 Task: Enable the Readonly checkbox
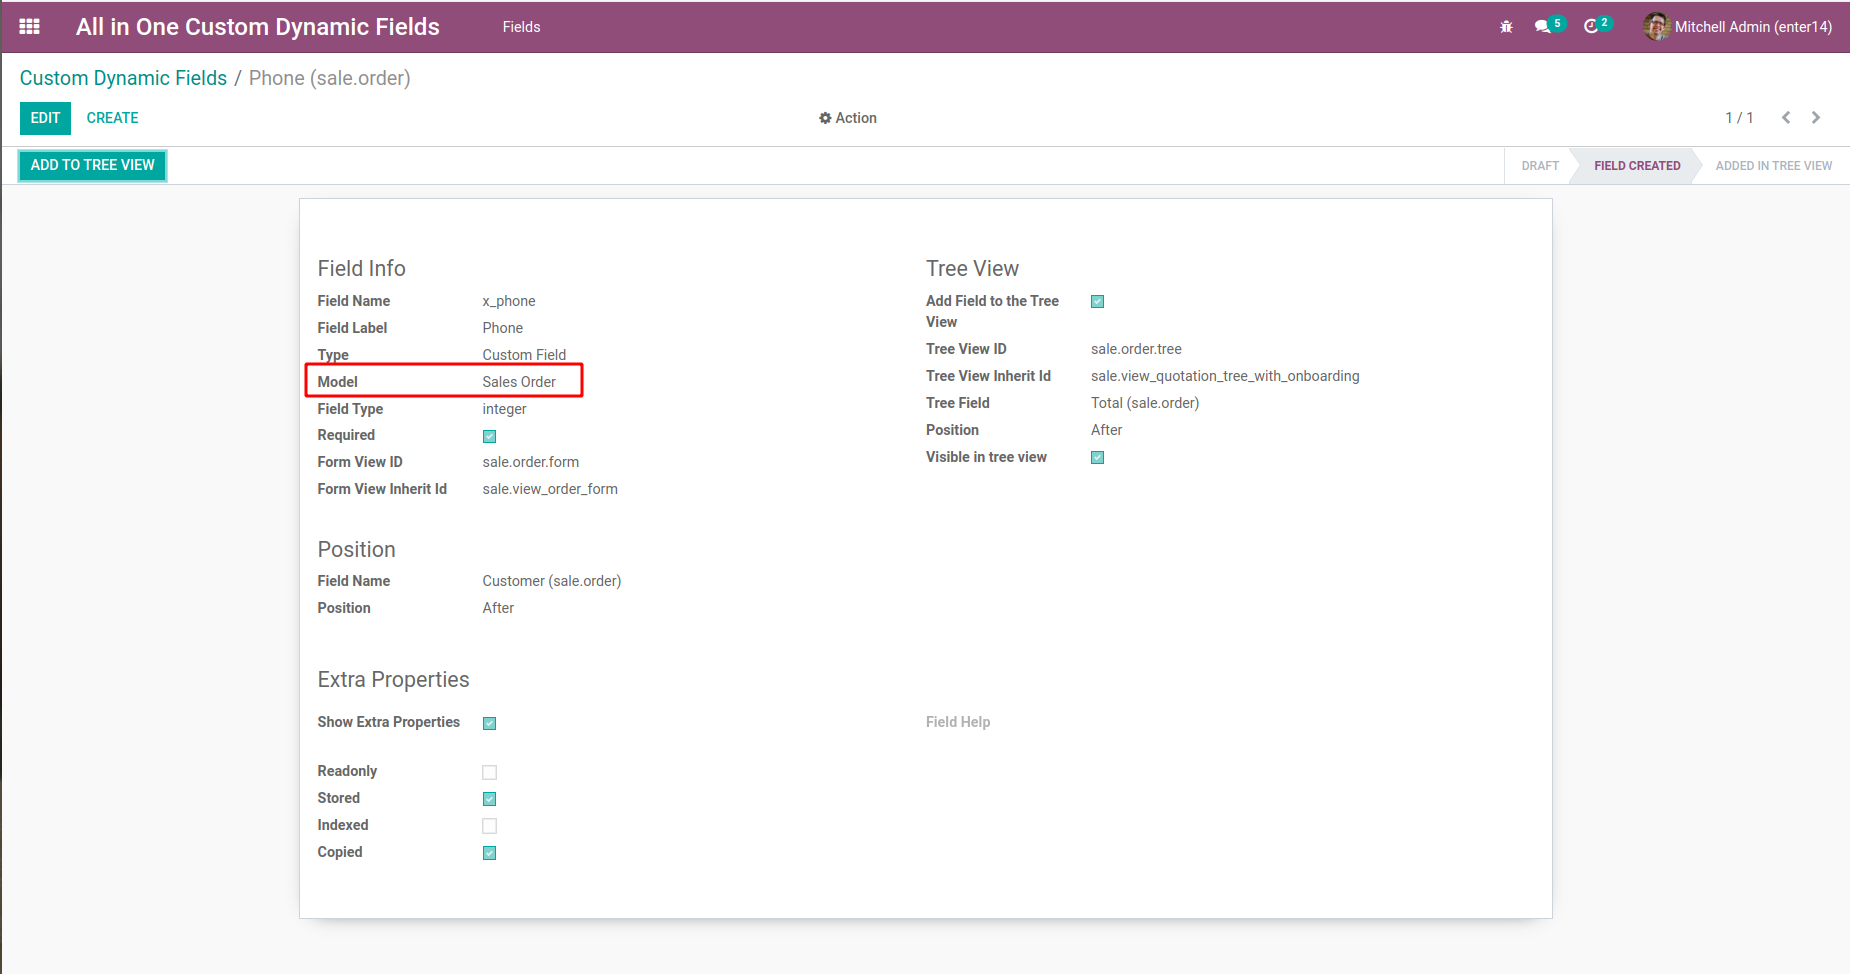point(489,772)
